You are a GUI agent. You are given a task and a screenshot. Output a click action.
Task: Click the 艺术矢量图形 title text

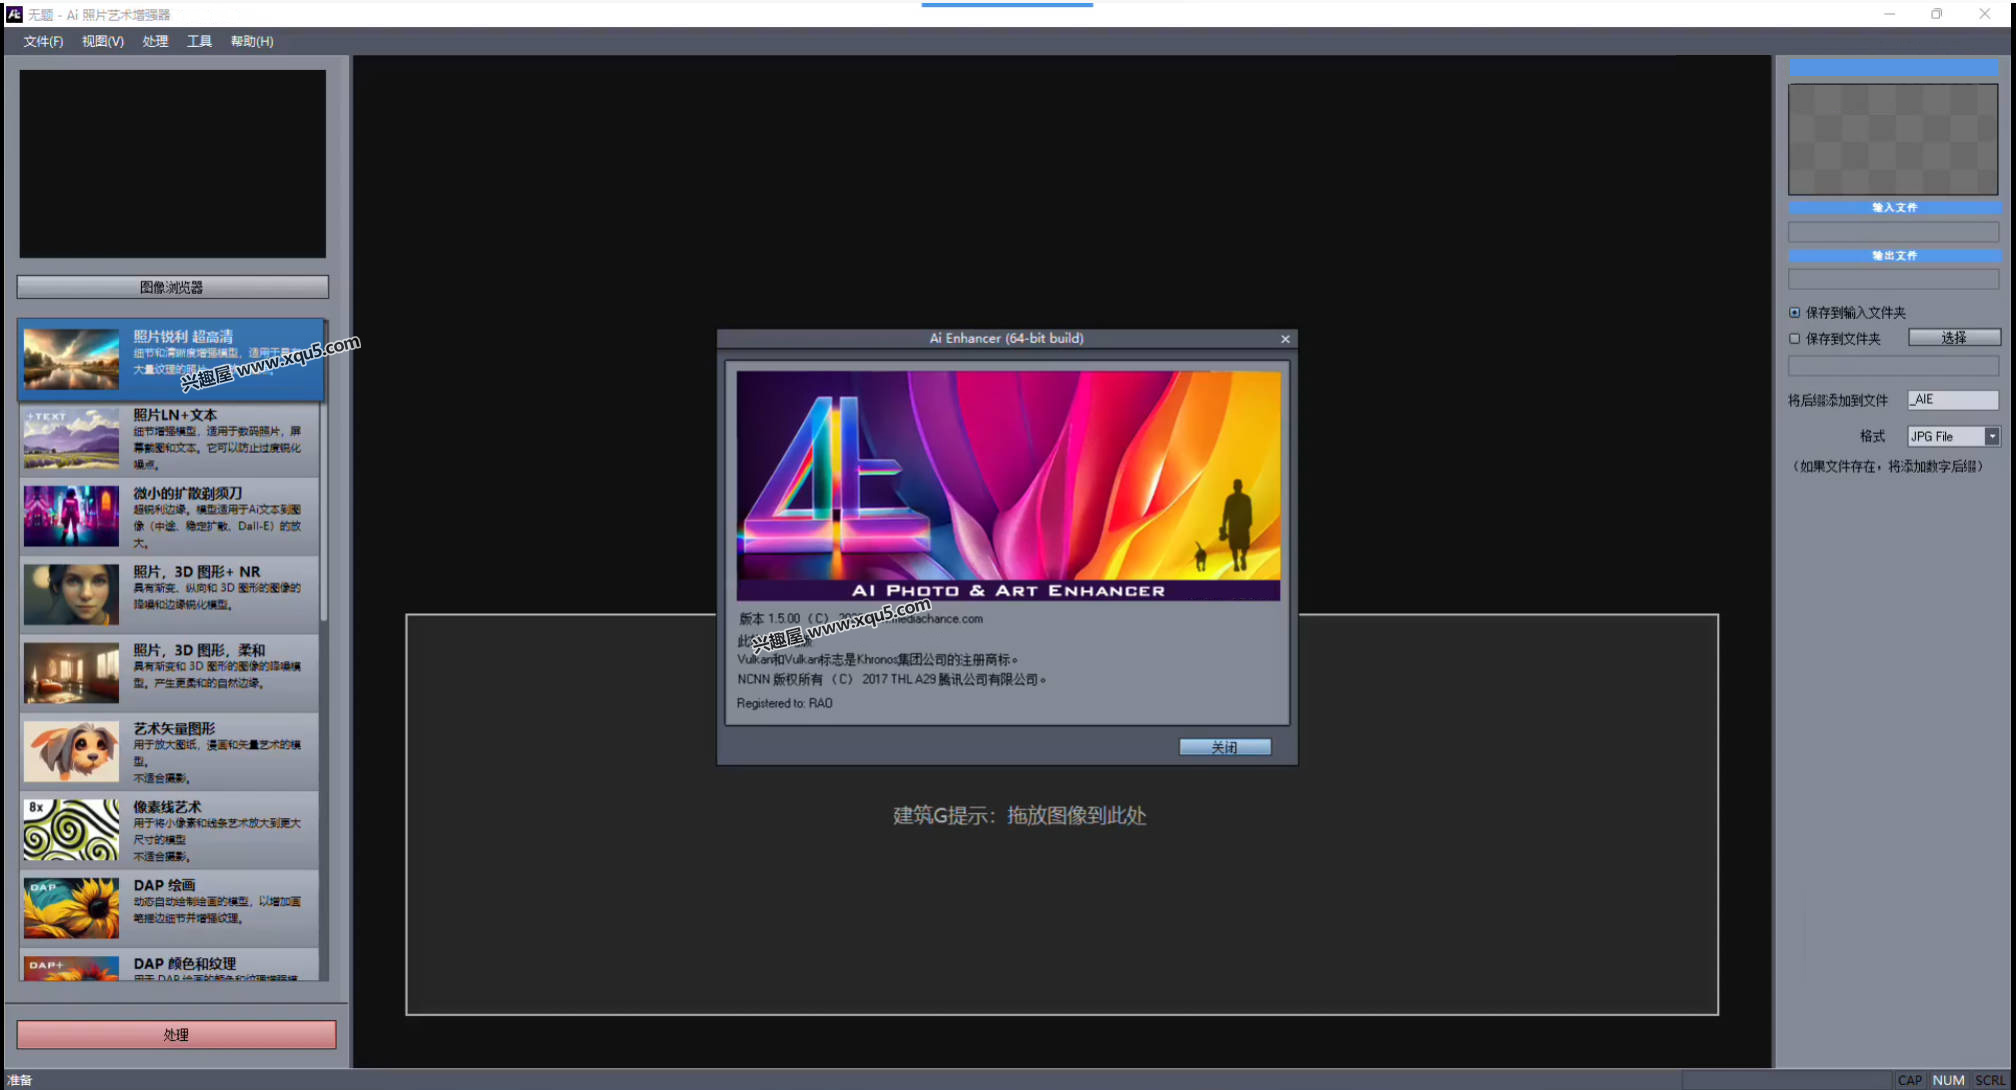(x=174, y=728)
